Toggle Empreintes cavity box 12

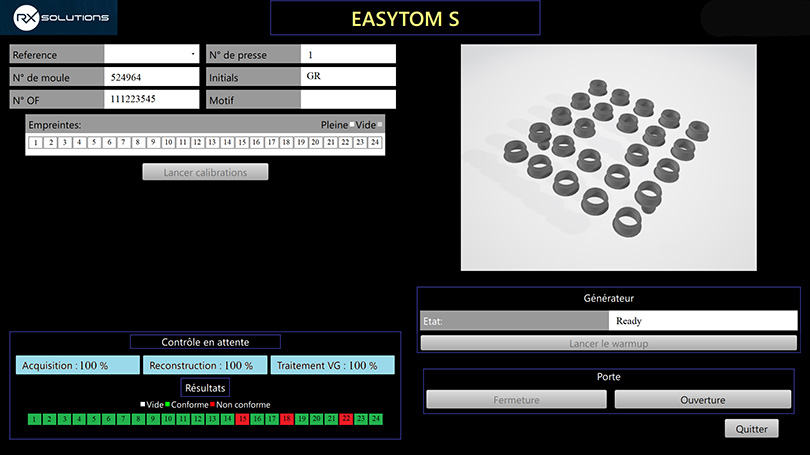[x=197, y=142]
